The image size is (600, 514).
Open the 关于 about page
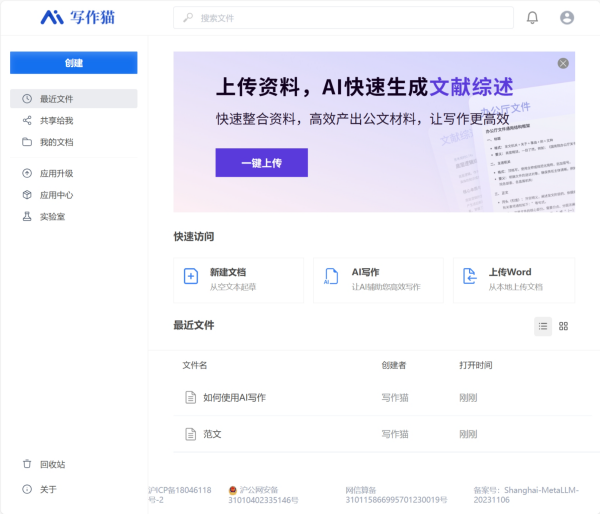pyautogui.click(x=48, y=489)
